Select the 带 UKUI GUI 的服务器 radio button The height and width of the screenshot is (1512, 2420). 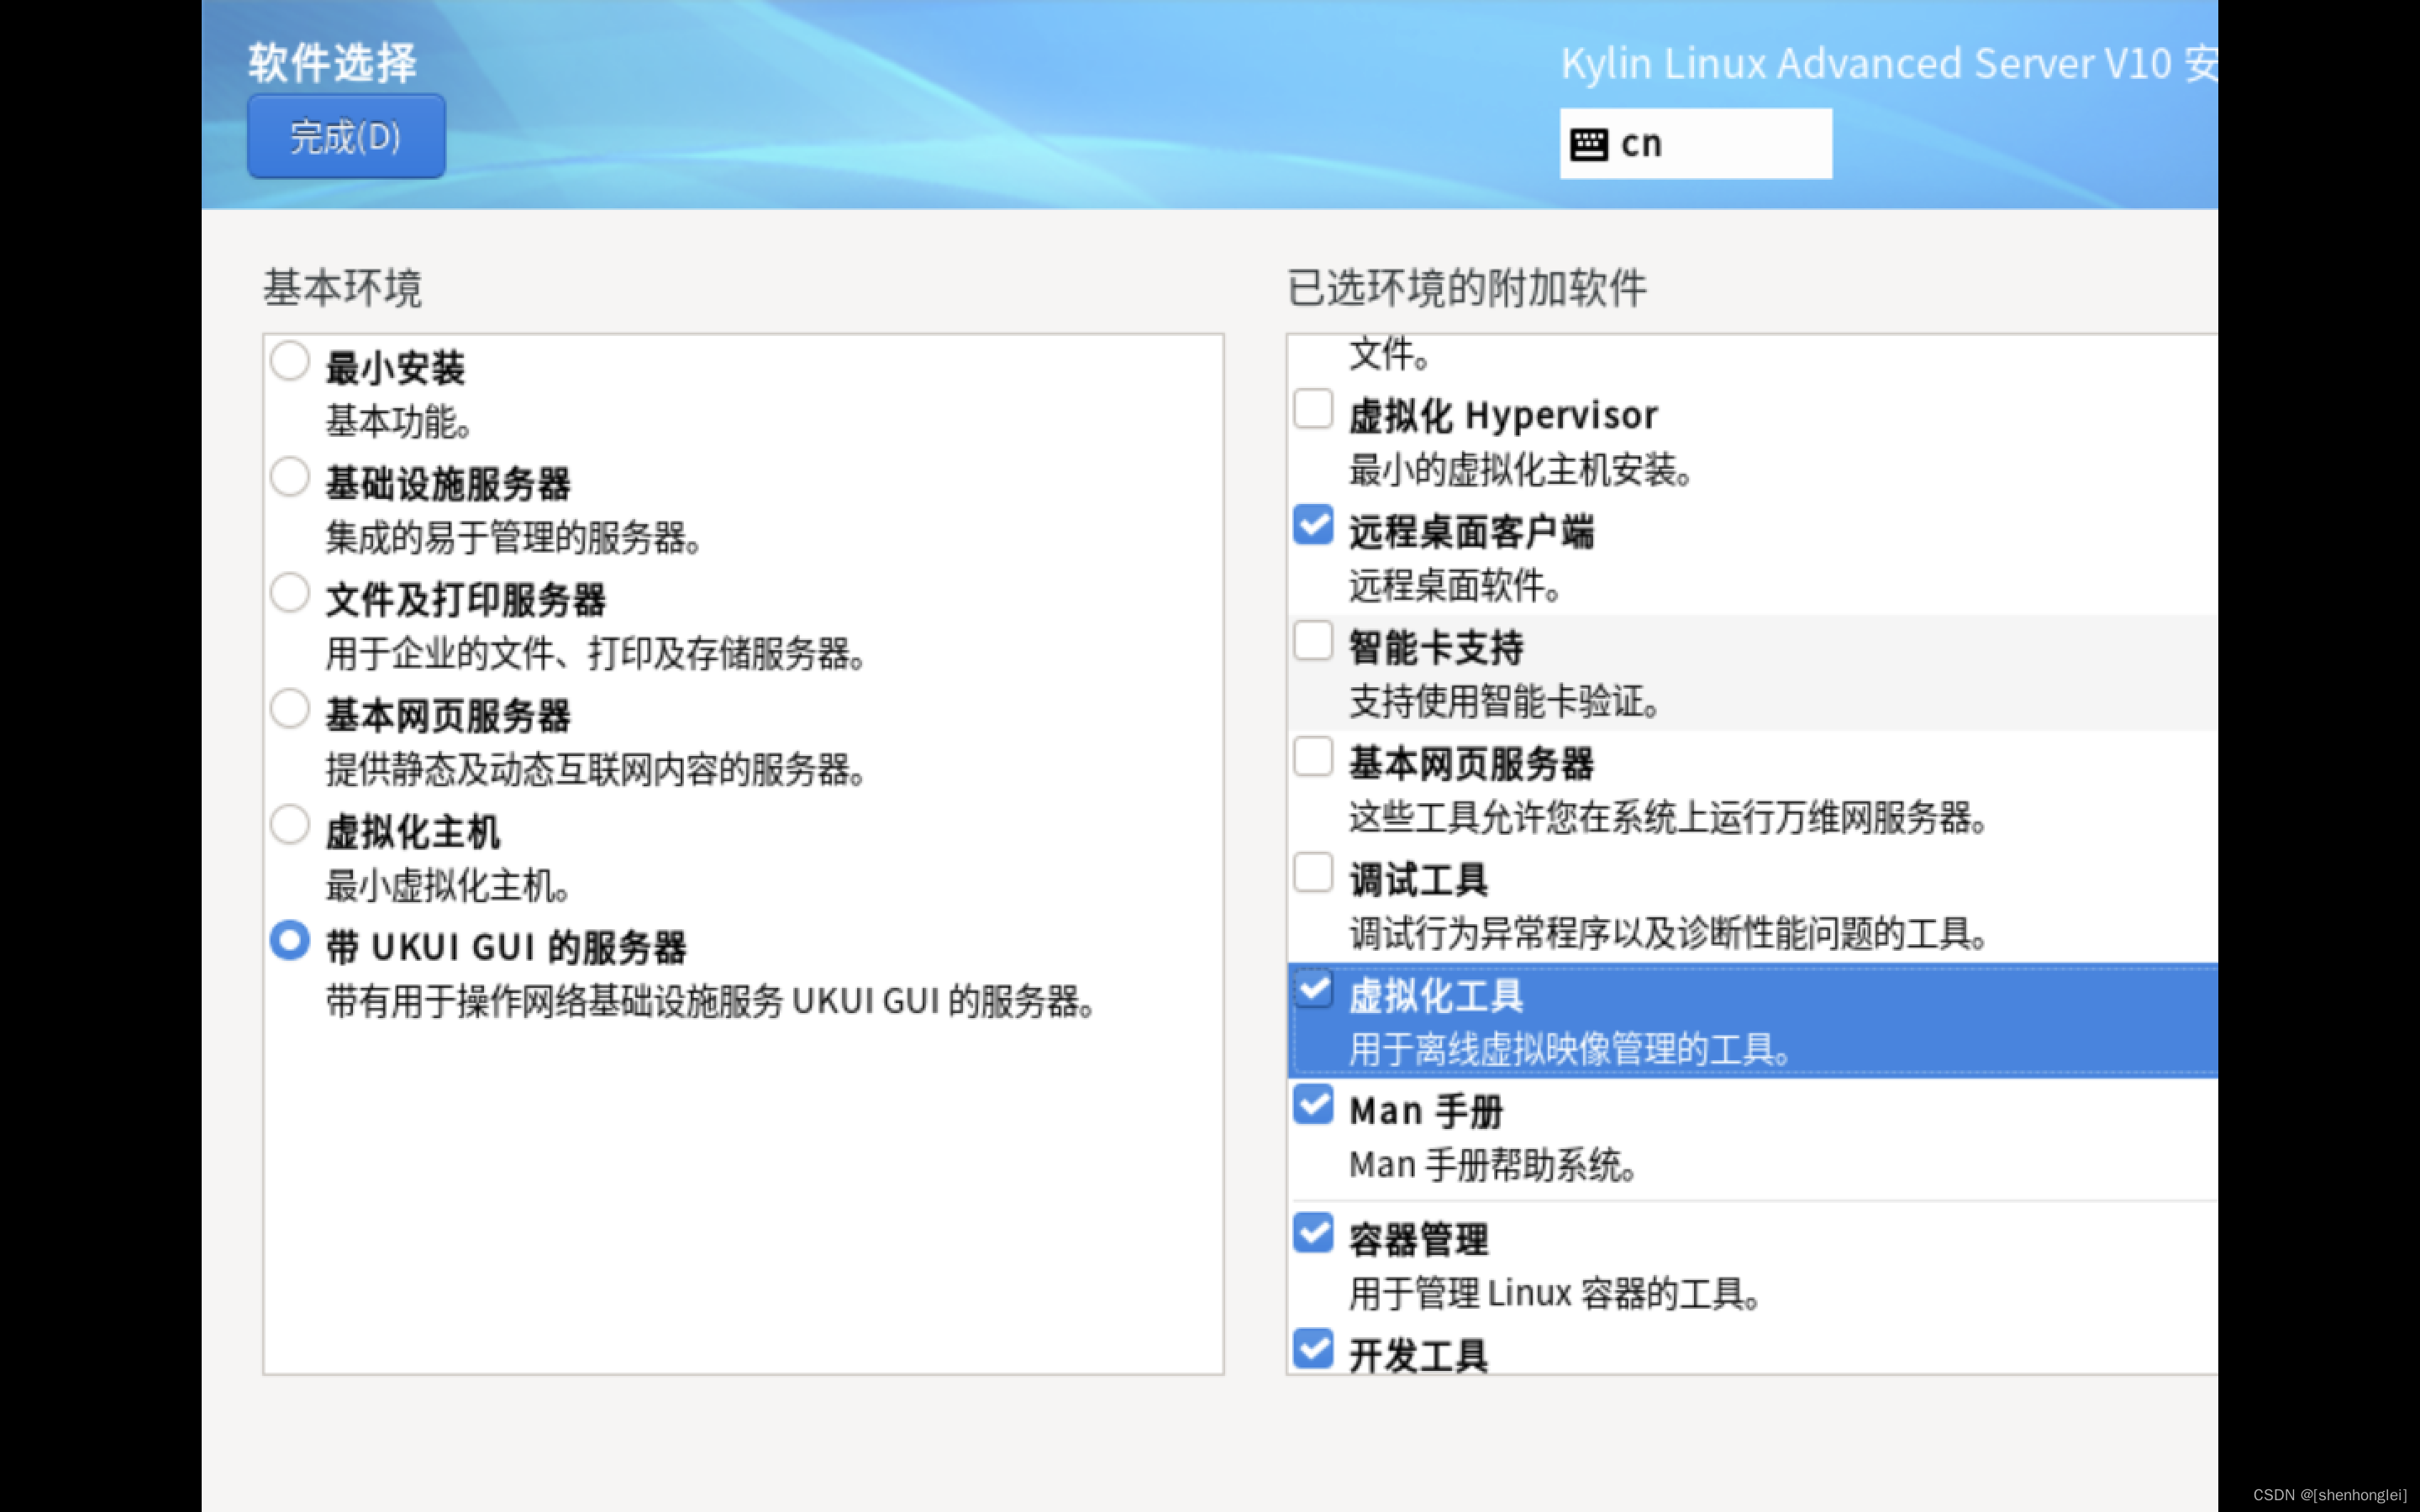[290, 941]
